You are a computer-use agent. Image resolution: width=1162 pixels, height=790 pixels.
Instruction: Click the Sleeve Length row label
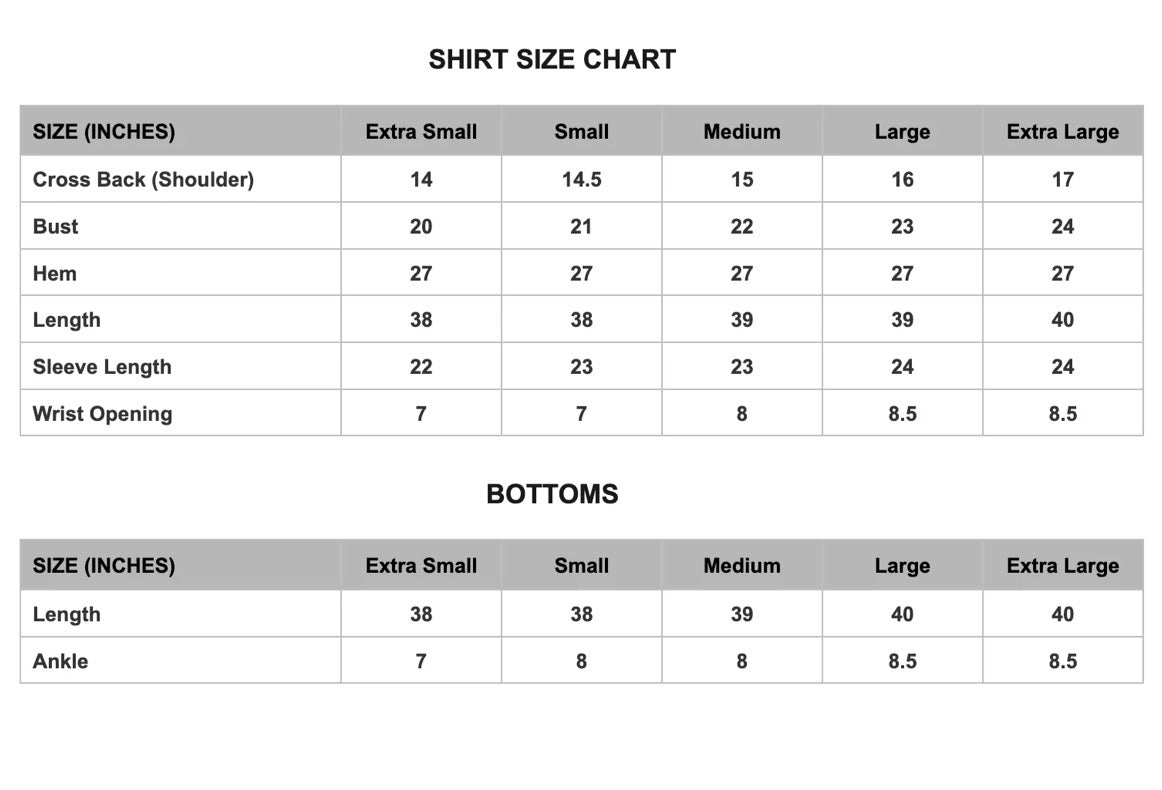coord(102,367)
